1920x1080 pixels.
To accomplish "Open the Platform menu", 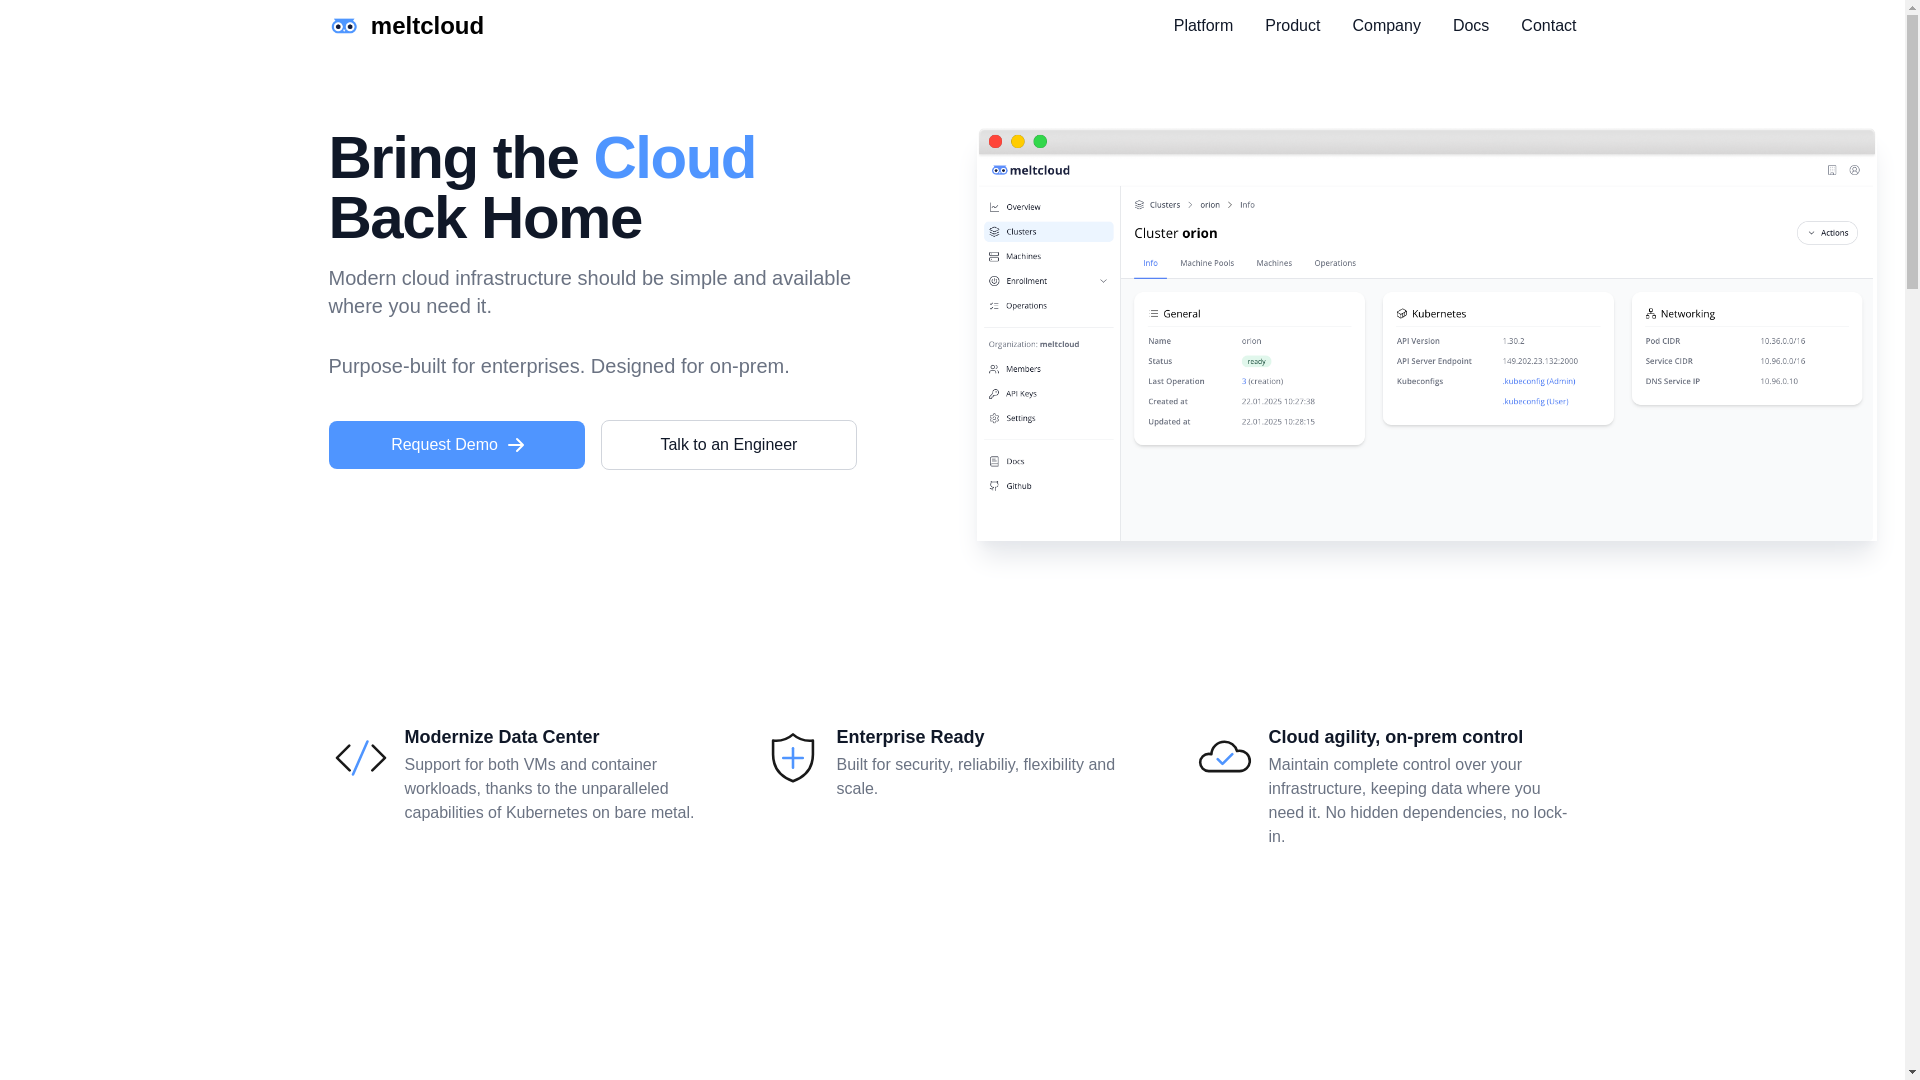I will pyautogui.click(x=1203, y=26).
